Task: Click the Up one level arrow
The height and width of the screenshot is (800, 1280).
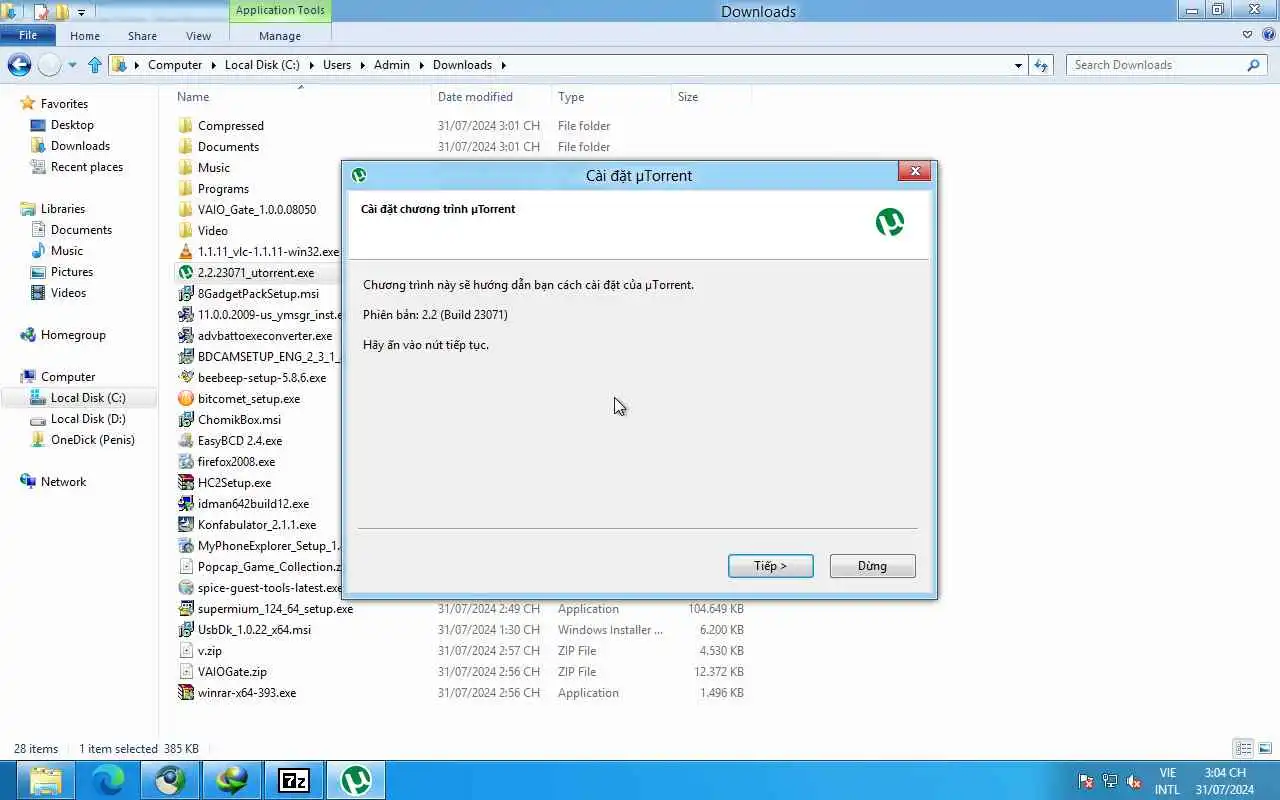Action: pyautogui.click(x=95, y=65)
